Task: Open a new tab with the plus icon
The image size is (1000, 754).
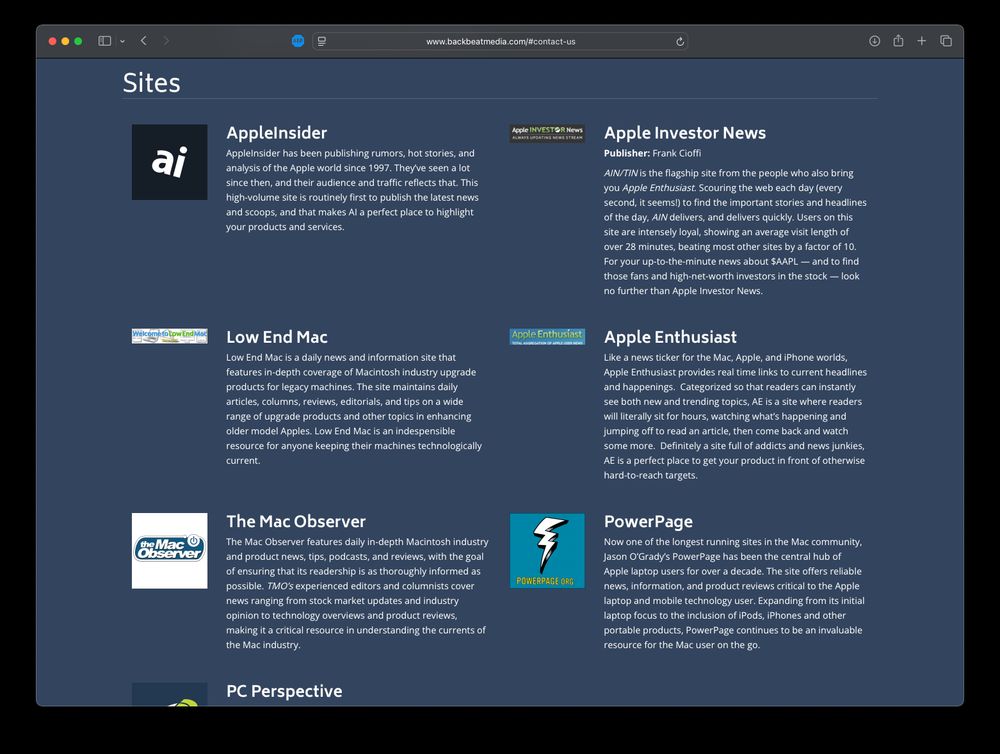Action: click(922, 41)
